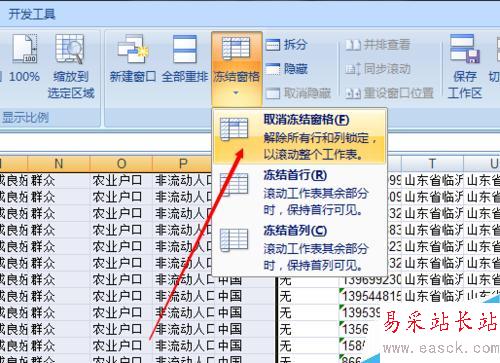Click the 冻结首列 menu icon
The height and width of the screenshot is (363, 500).
(x=234, y=240)
